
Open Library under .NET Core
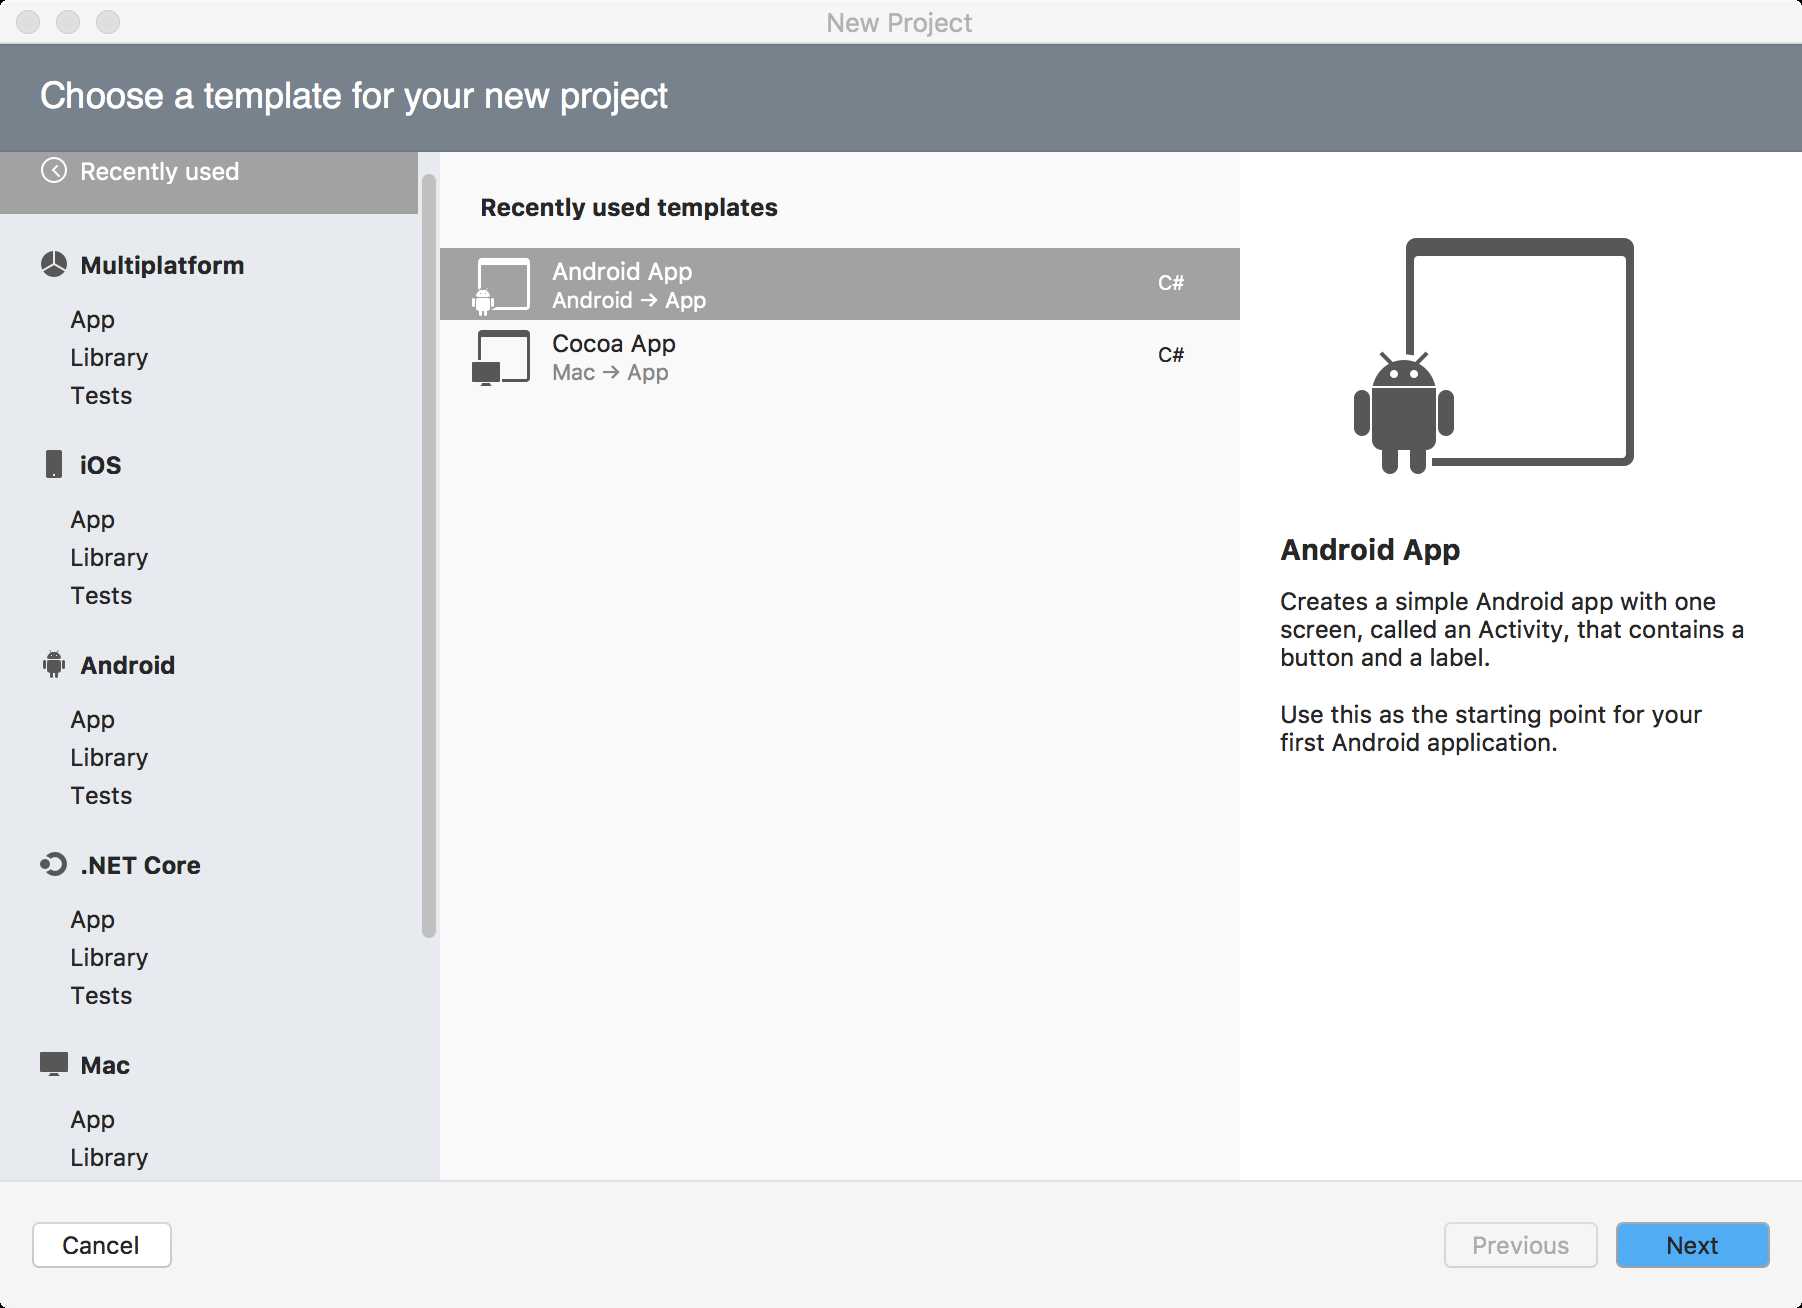coord(109,958)
